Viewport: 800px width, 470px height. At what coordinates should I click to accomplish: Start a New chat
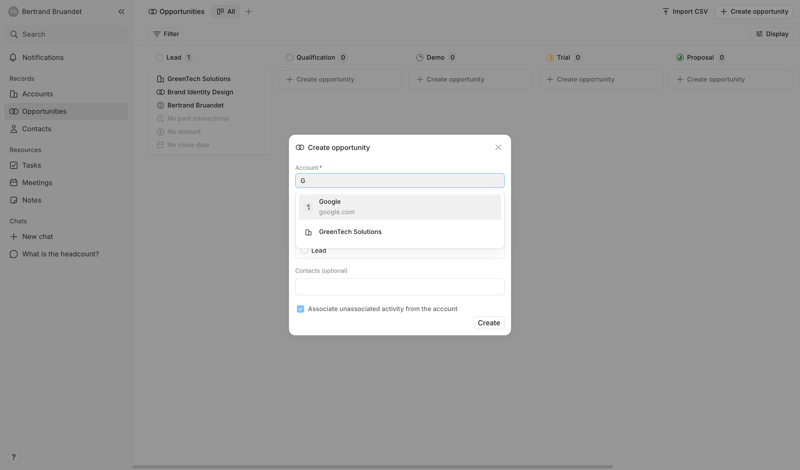[x=66, y=237]
